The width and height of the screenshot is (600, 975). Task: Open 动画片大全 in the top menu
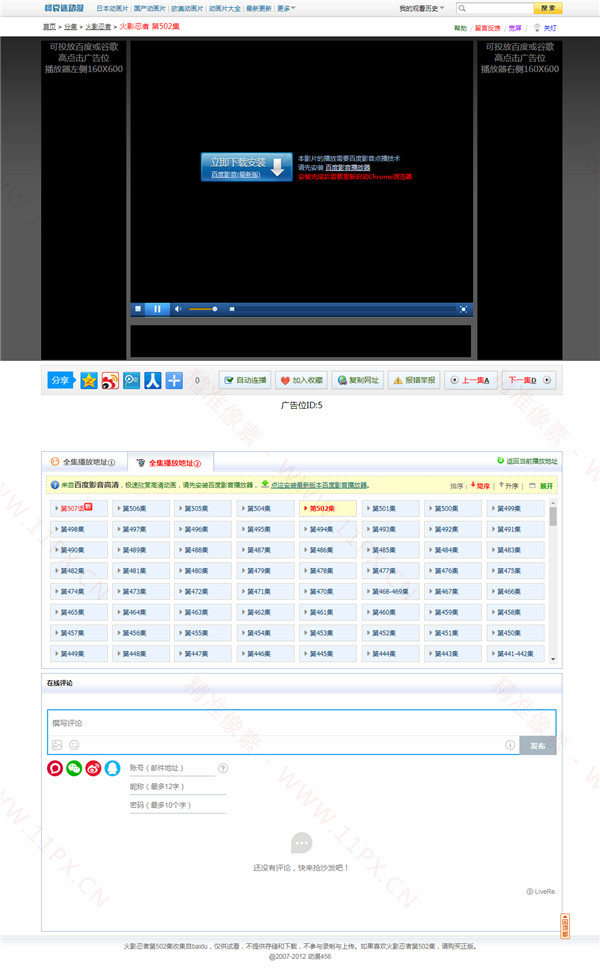[x=224, y=9]
